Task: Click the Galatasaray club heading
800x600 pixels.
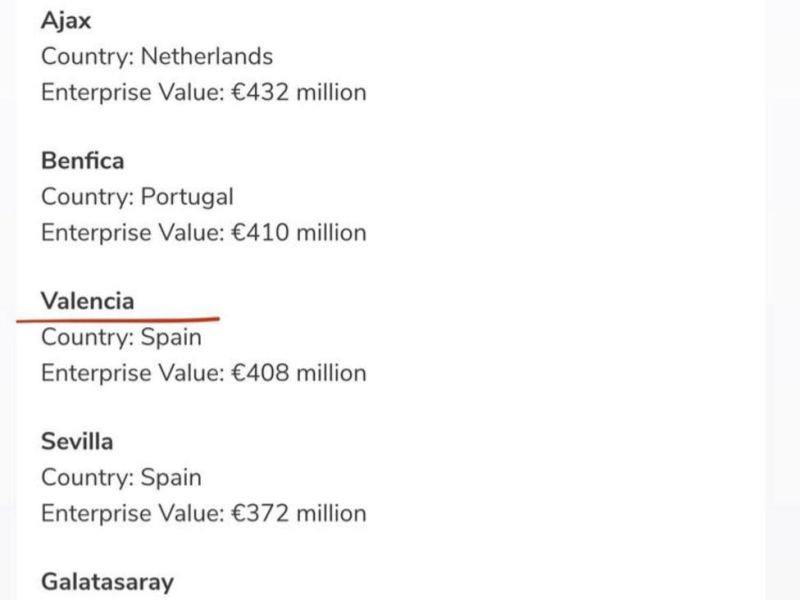Action: [x=108, y=583]
